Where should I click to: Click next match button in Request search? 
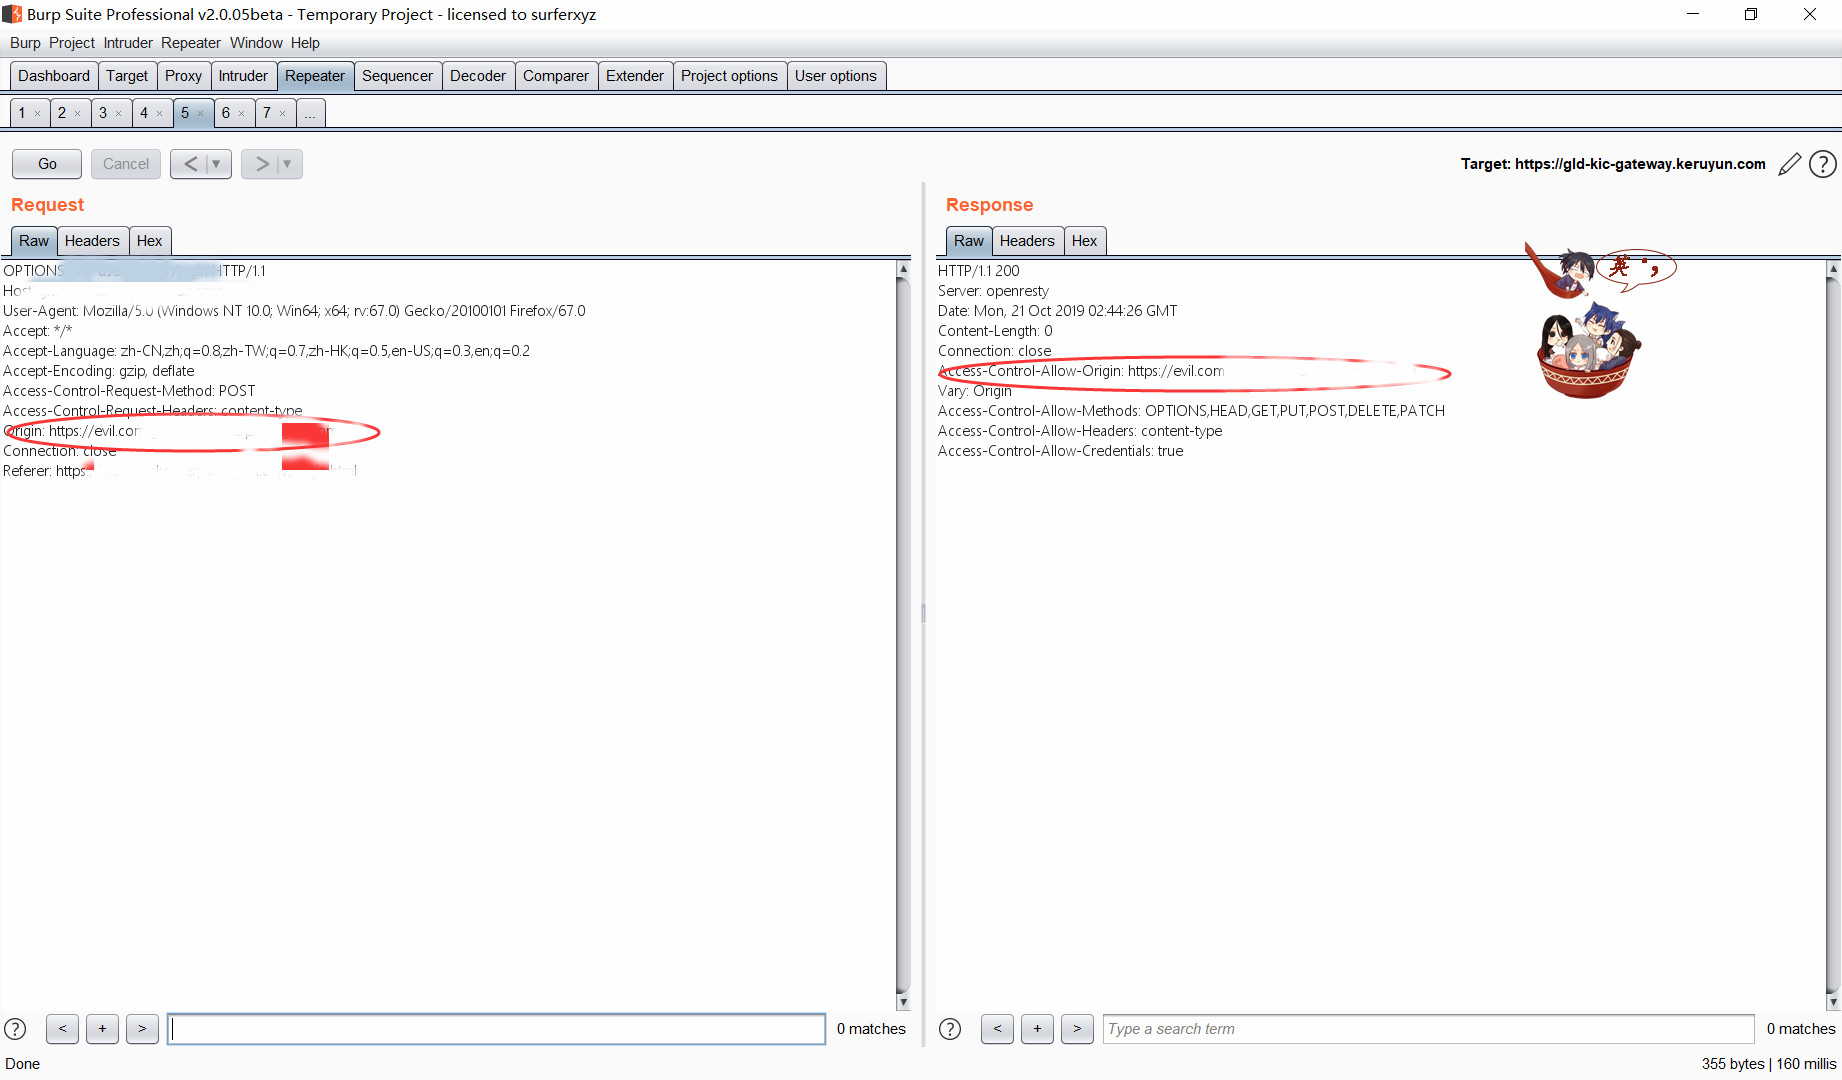[x=142, y=1028]
